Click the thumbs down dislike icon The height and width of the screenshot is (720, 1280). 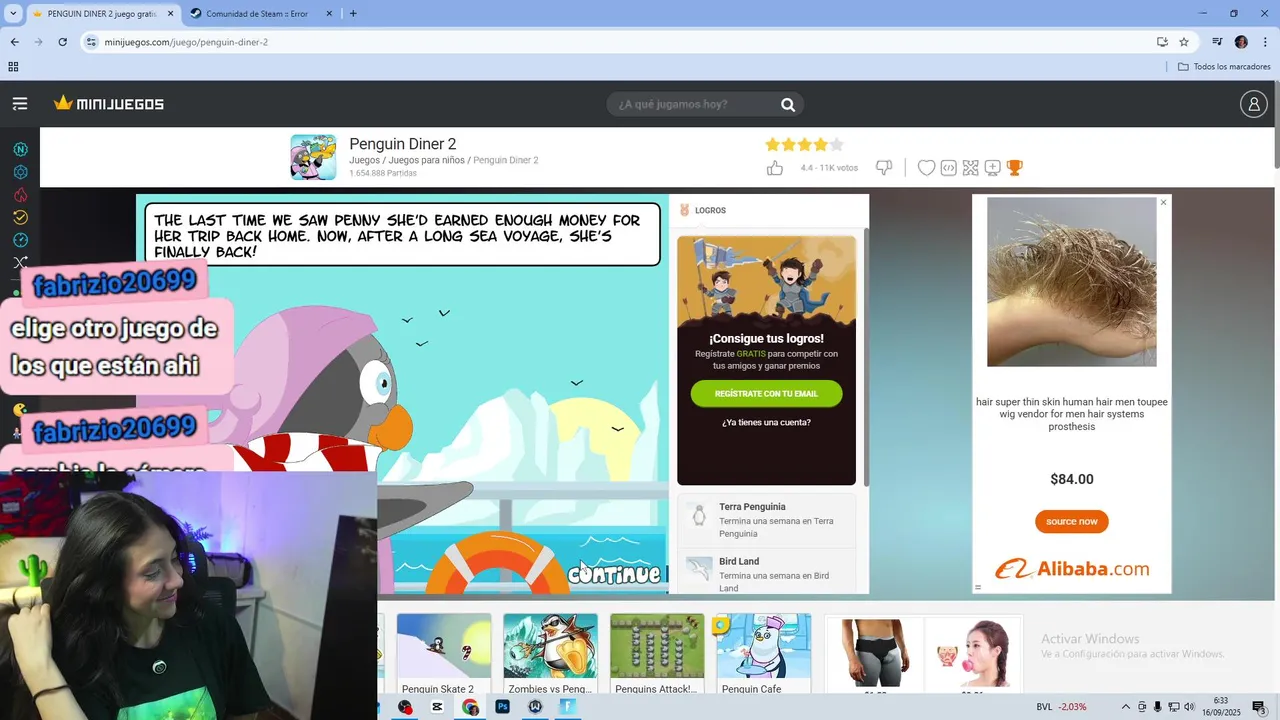884,168
